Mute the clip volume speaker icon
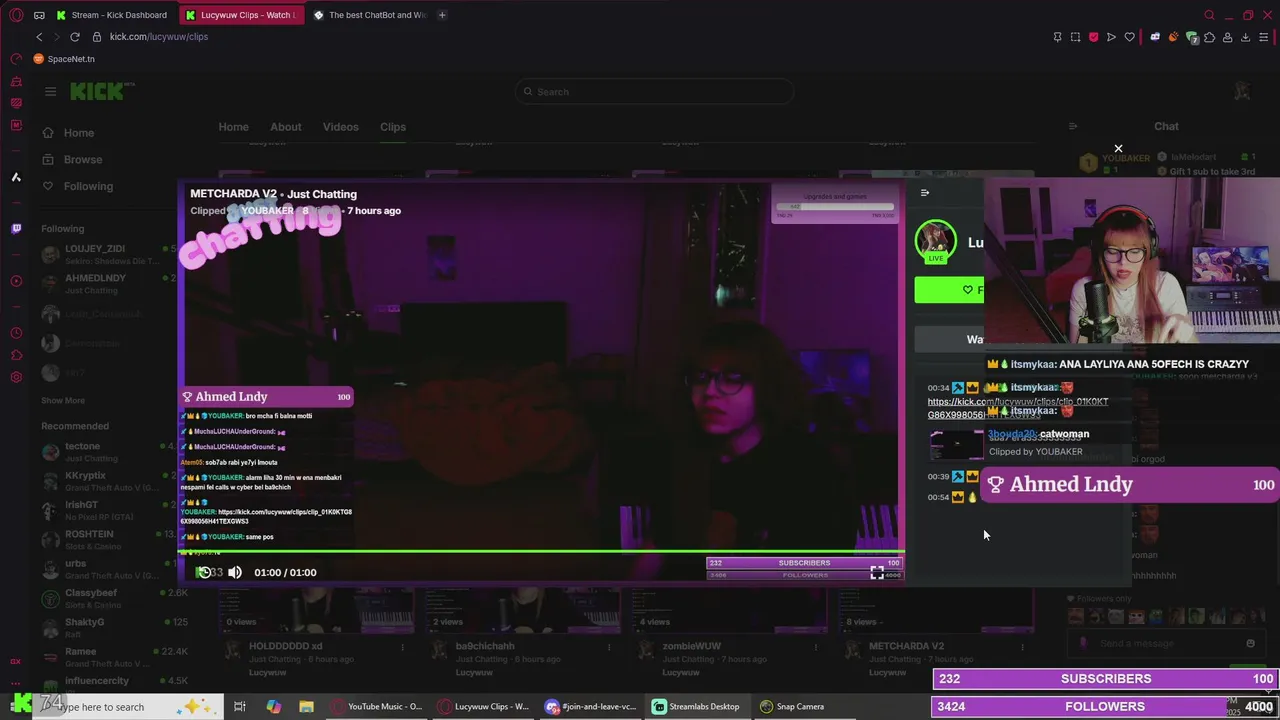This screenshot has width=1280, height=720. coord(235,572)
